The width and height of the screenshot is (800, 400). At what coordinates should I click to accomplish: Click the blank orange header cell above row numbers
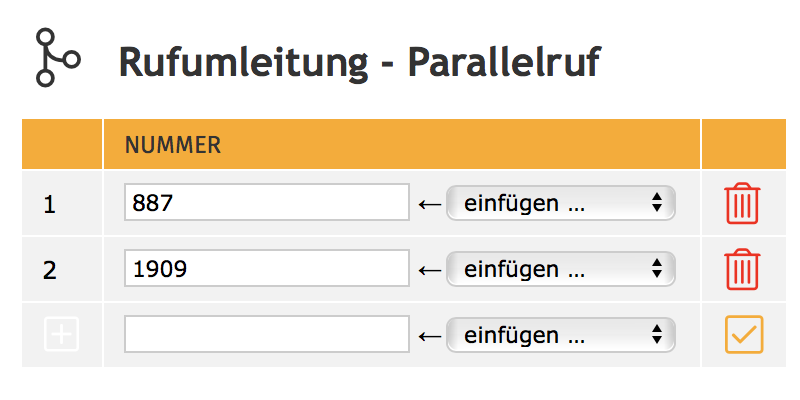pos(62,145)
